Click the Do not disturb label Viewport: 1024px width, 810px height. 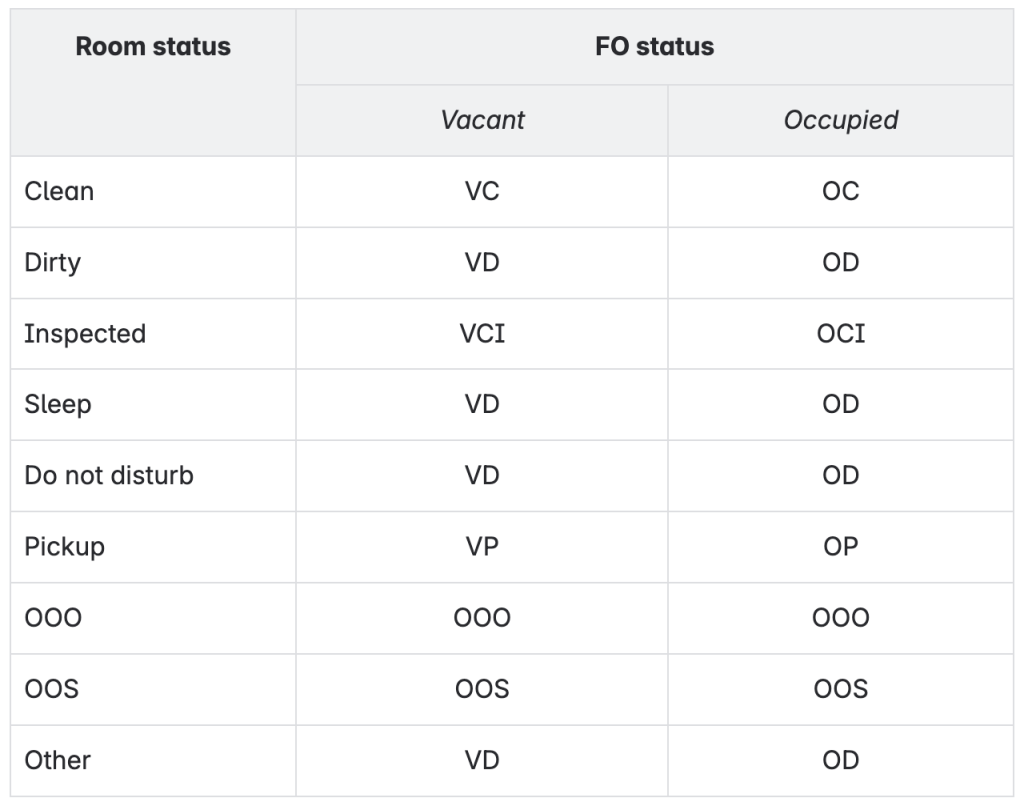[108, 475]
